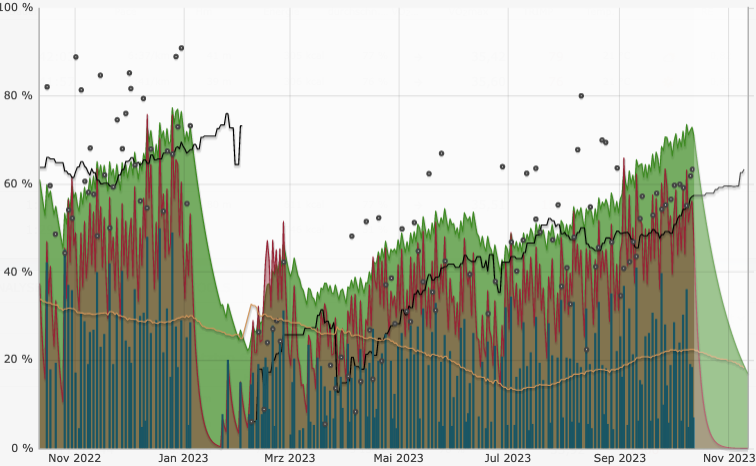
Task: Click the orange line's peak before Mrz 2023
Action: 253,305
